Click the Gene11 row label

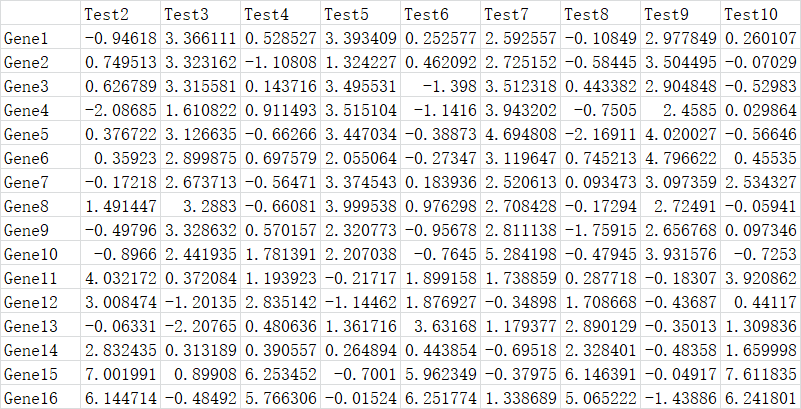[x=40, y=278]
